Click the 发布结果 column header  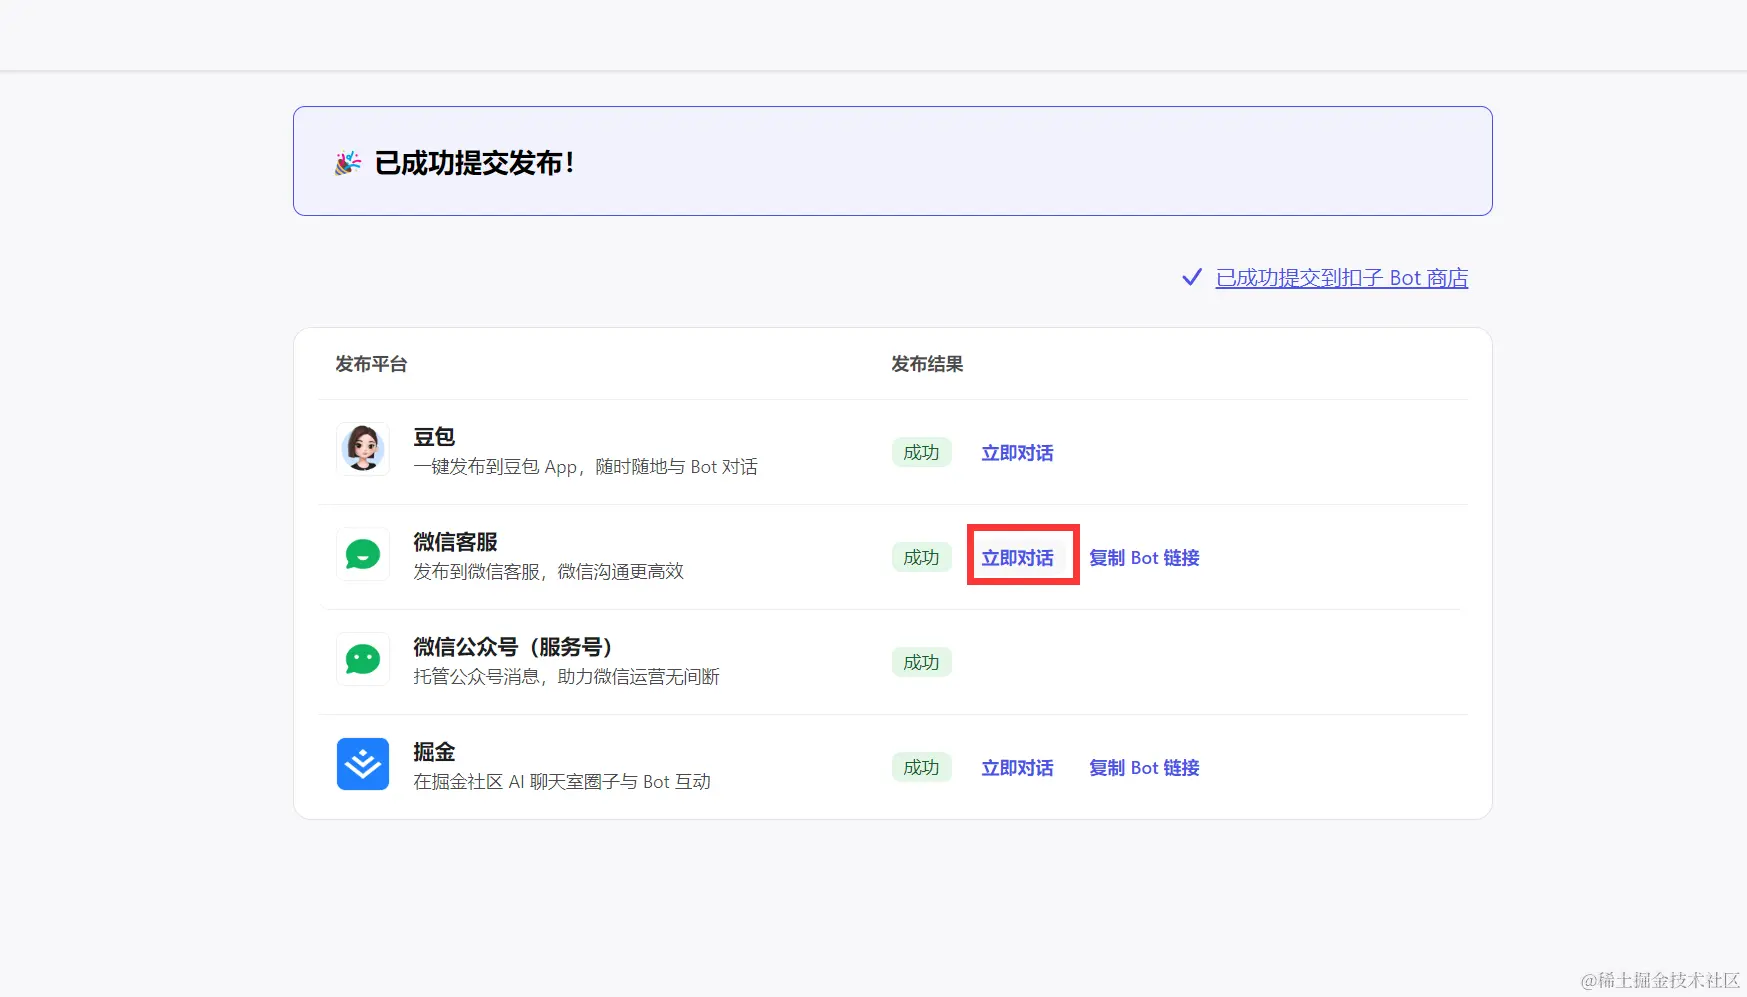[927, 364]
